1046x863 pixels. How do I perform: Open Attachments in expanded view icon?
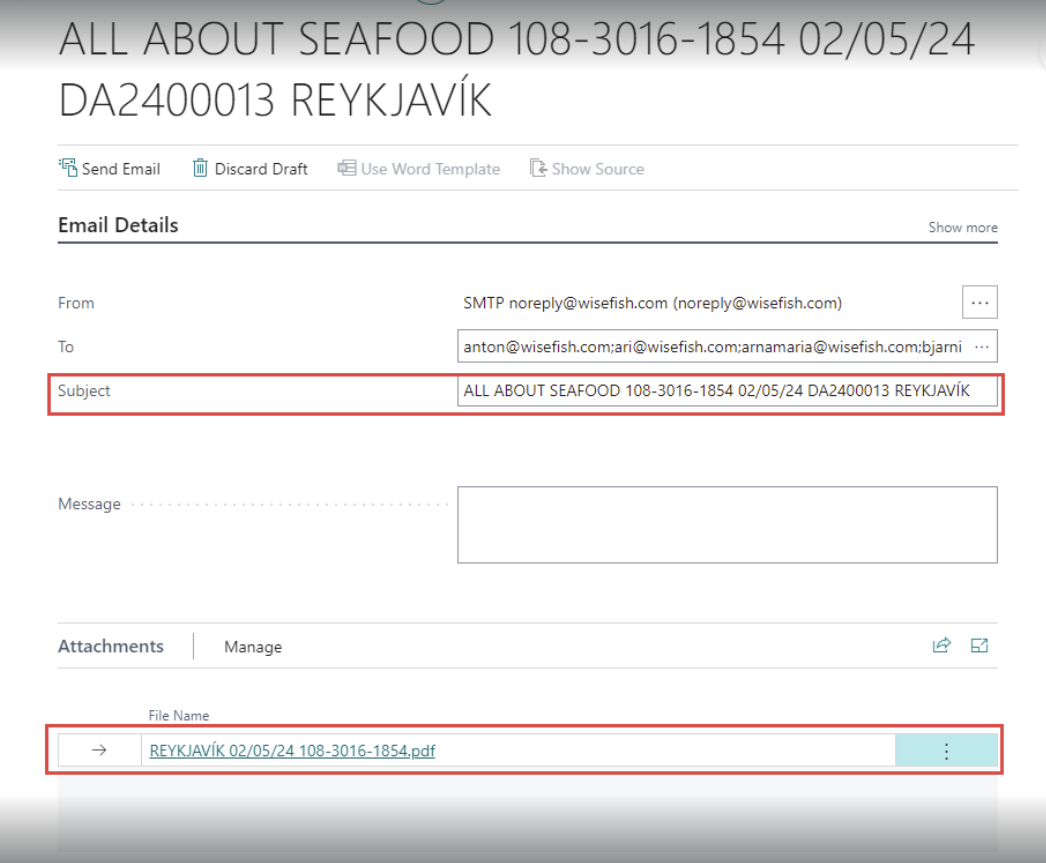coord(979,646)
